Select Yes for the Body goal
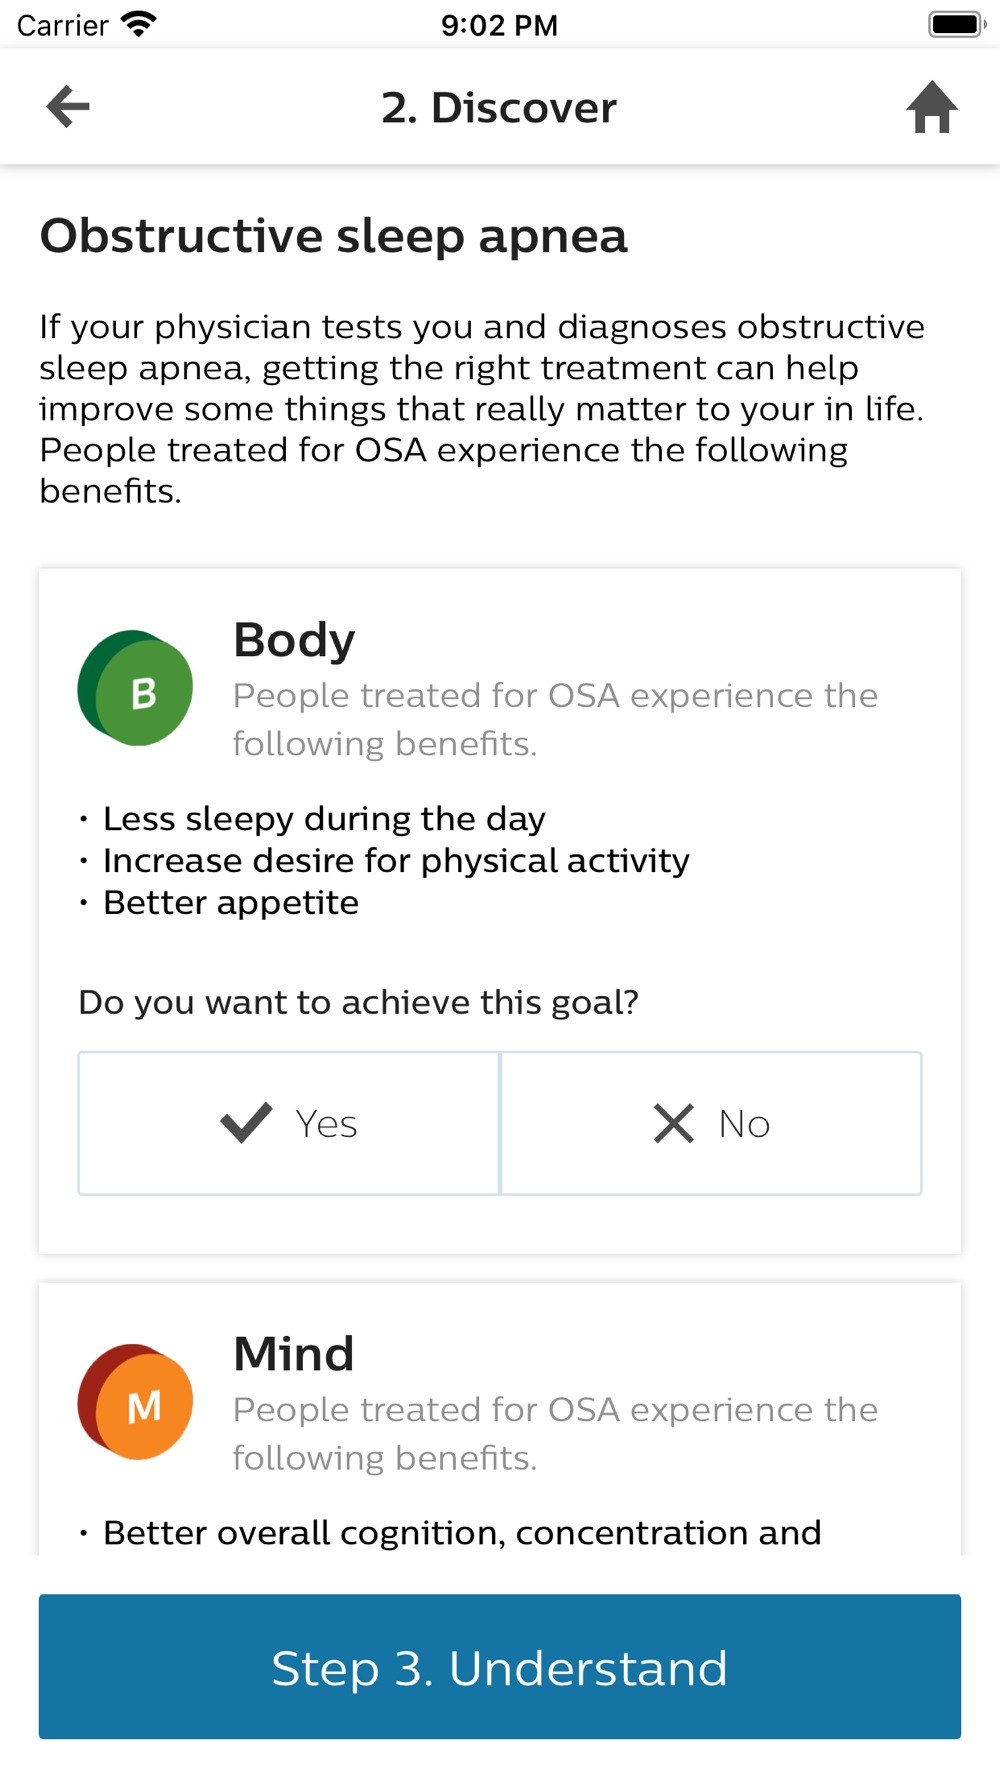1000x1778 pixels. (289, 1123)
